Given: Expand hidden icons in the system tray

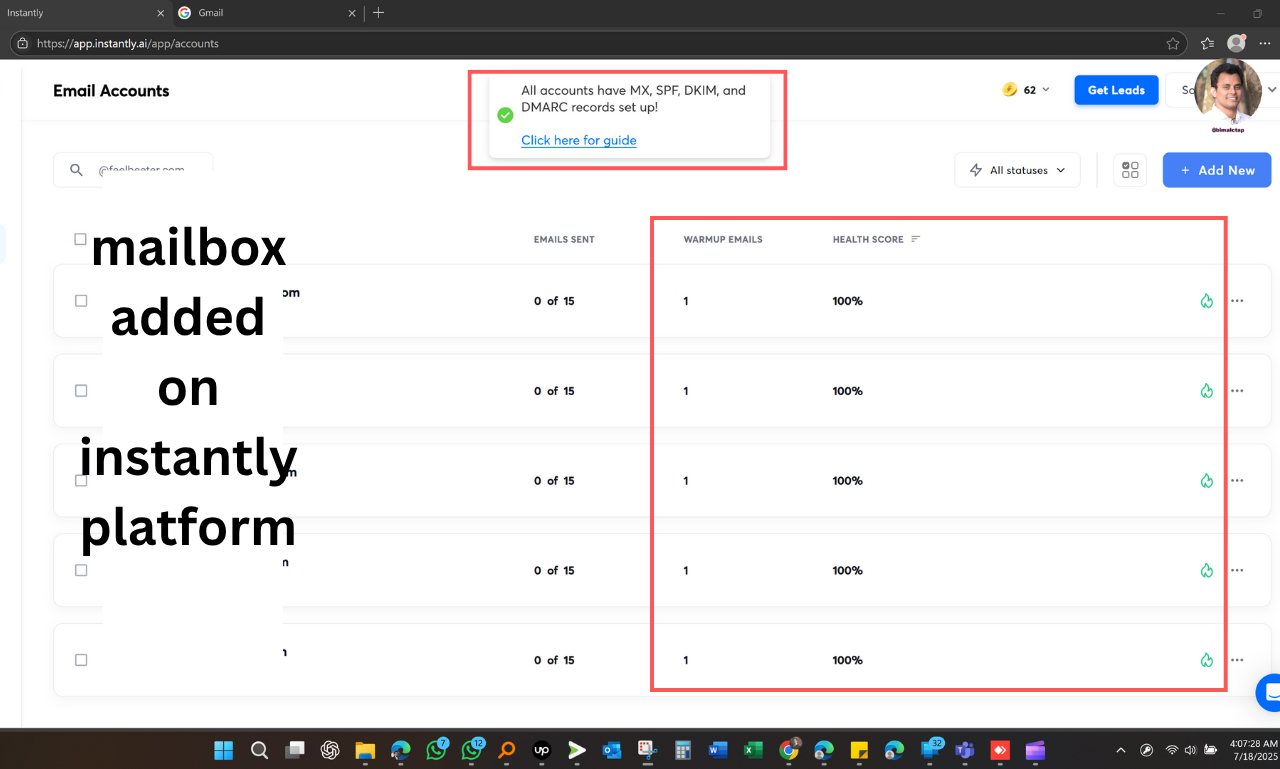Looking at the screenshot, I should [x=1119, y=750].
